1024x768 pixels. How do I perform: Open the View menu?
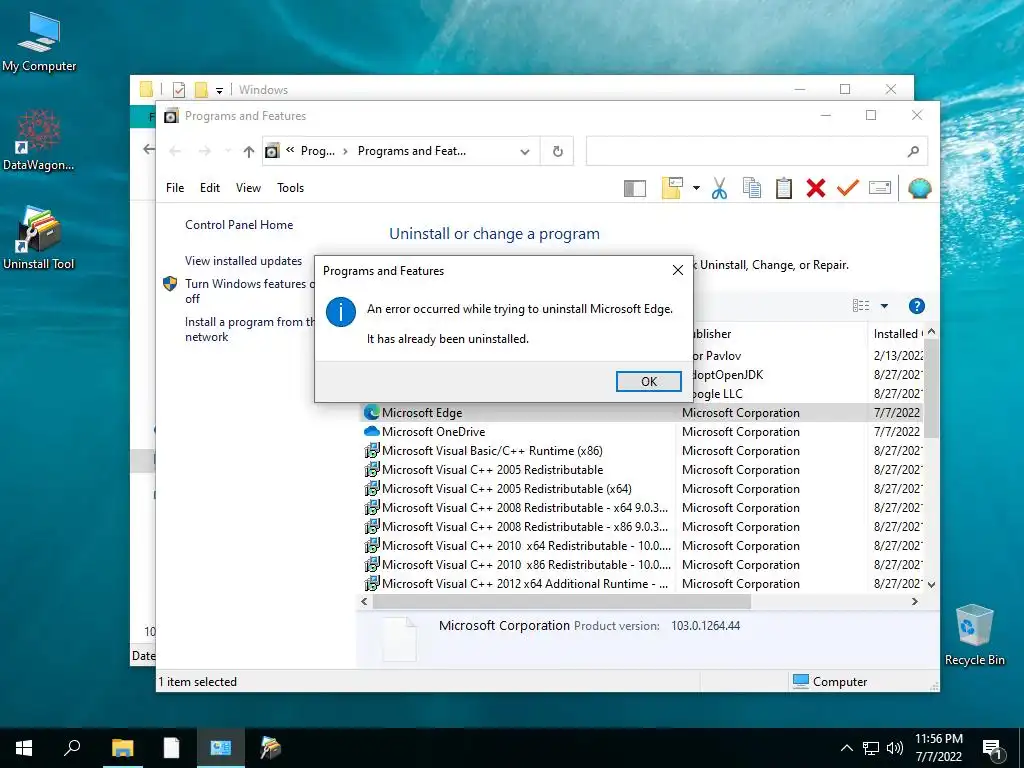[248, 188]
